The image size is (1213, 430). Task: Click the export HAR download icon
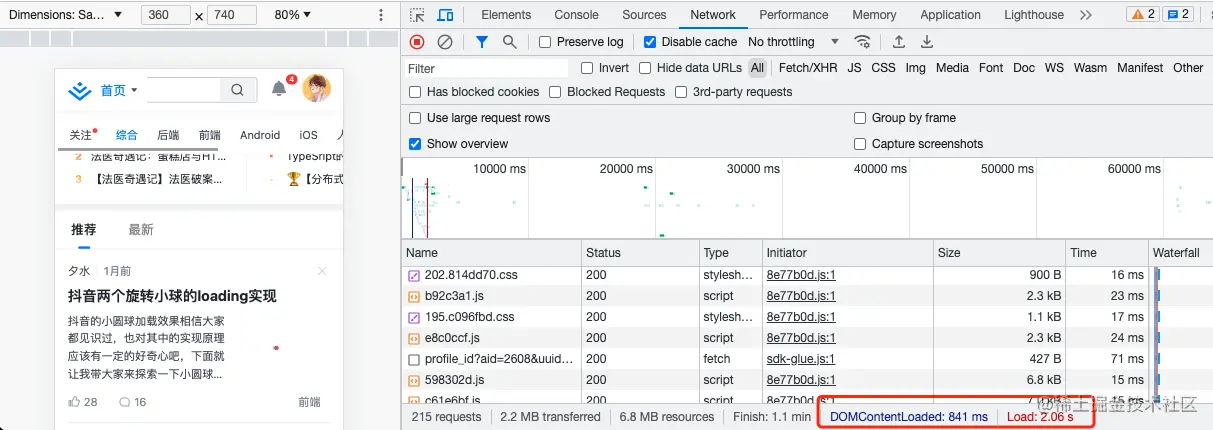click(927, 42)
